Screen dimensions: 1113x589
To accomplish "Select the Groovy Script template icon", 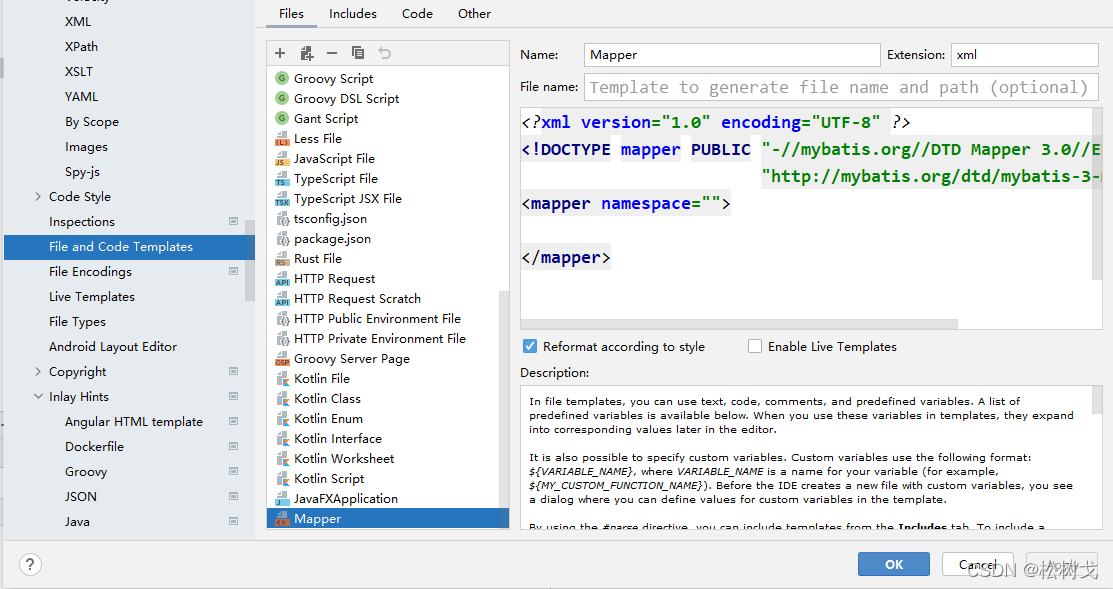I will [x=282, y=78].
